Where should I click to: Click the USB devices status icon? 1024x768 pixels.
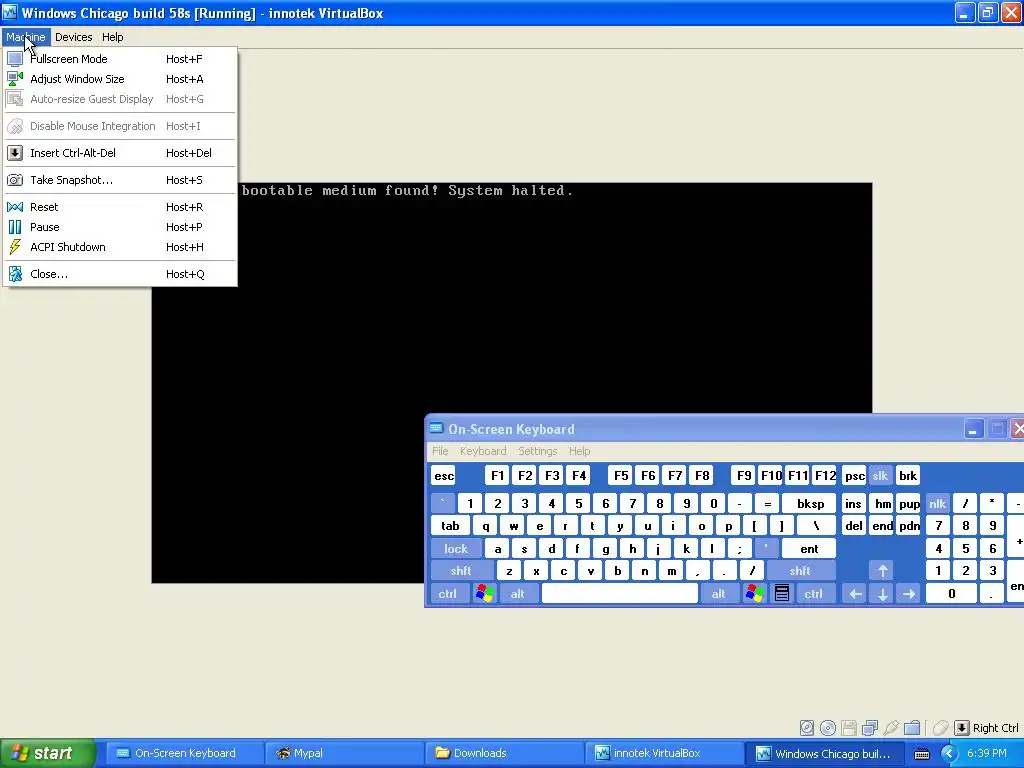(x=891, y=728)
